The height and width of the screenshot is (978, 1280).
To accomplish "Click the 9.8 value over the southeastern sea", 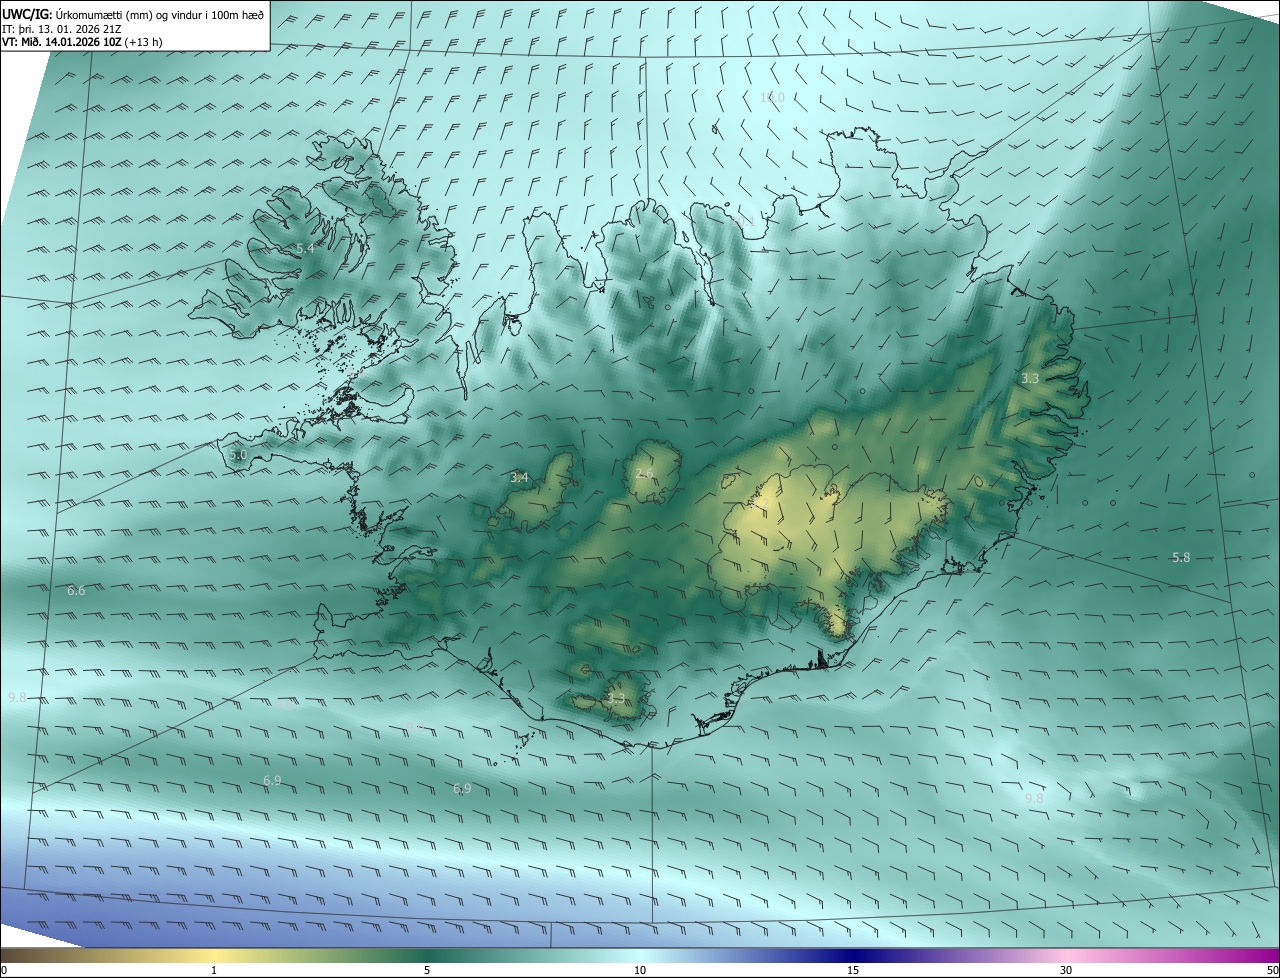I will point(1034,798).
